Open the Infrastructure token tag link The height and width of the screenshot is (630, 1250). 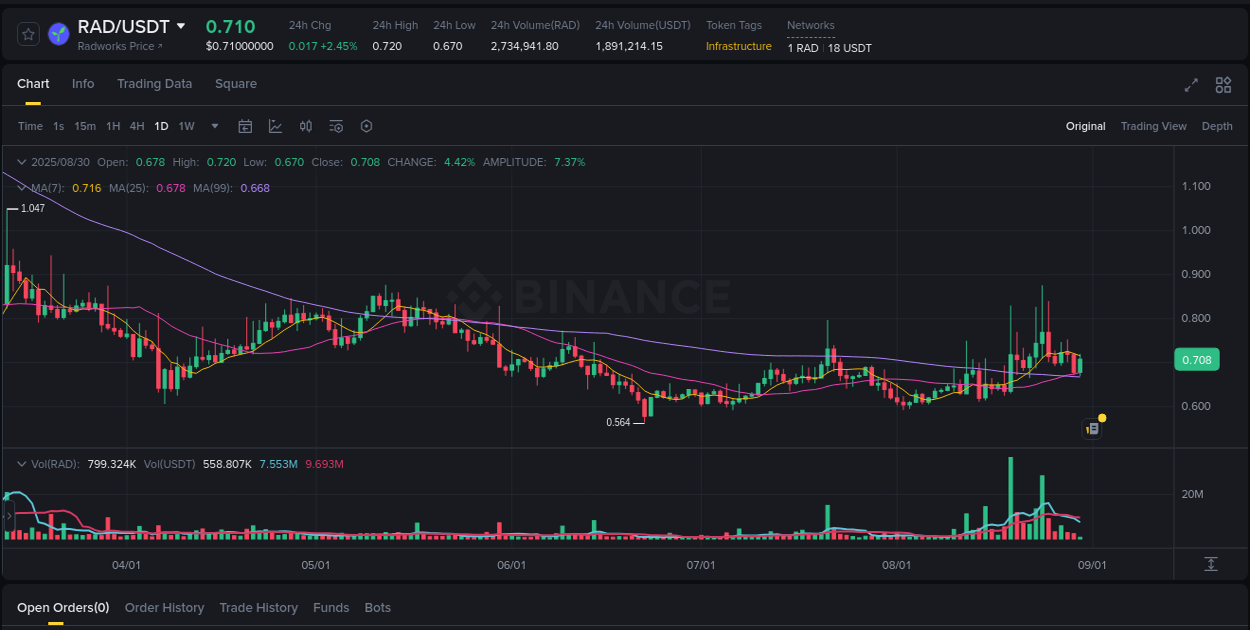click(x=738, y=46)
